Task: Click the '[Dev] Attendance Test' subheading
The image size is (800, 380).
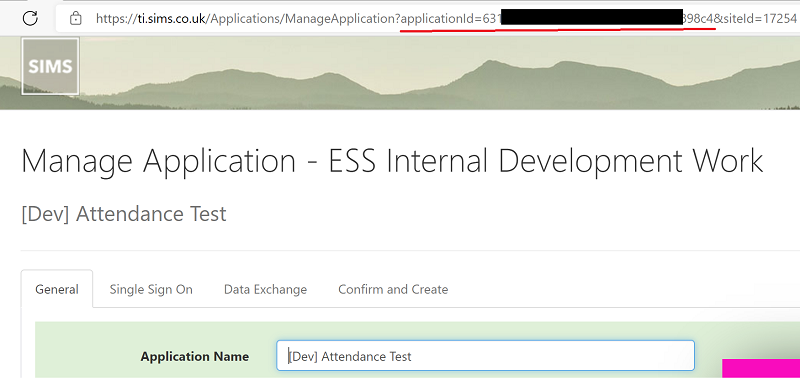Action: [x=124, y=214]
